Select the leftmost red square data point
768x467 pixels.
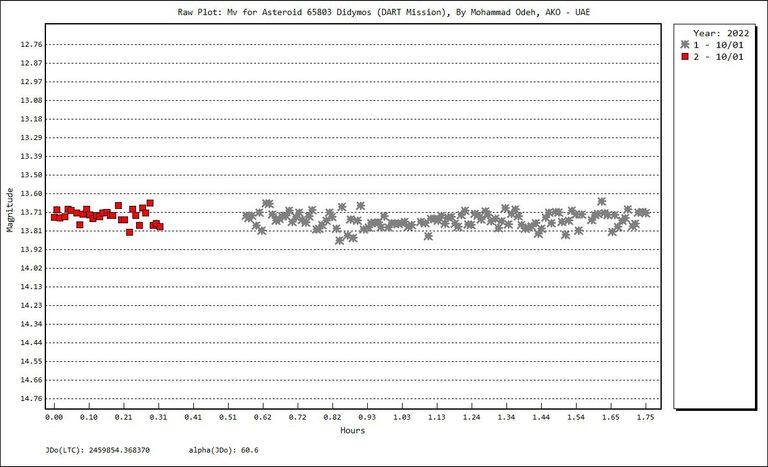[x=53, y=217]
